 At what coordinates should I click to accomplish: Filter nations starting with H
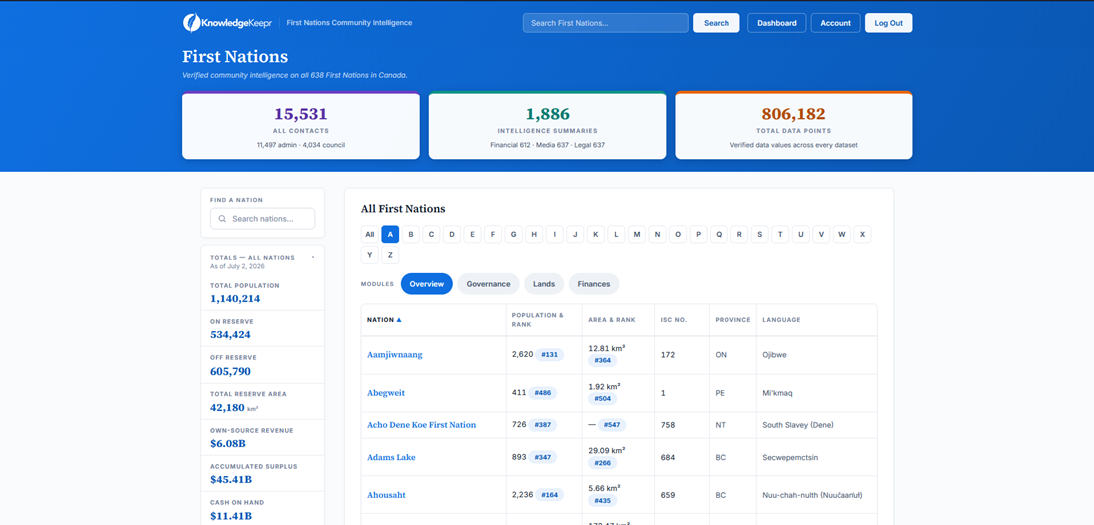(534, 235)
